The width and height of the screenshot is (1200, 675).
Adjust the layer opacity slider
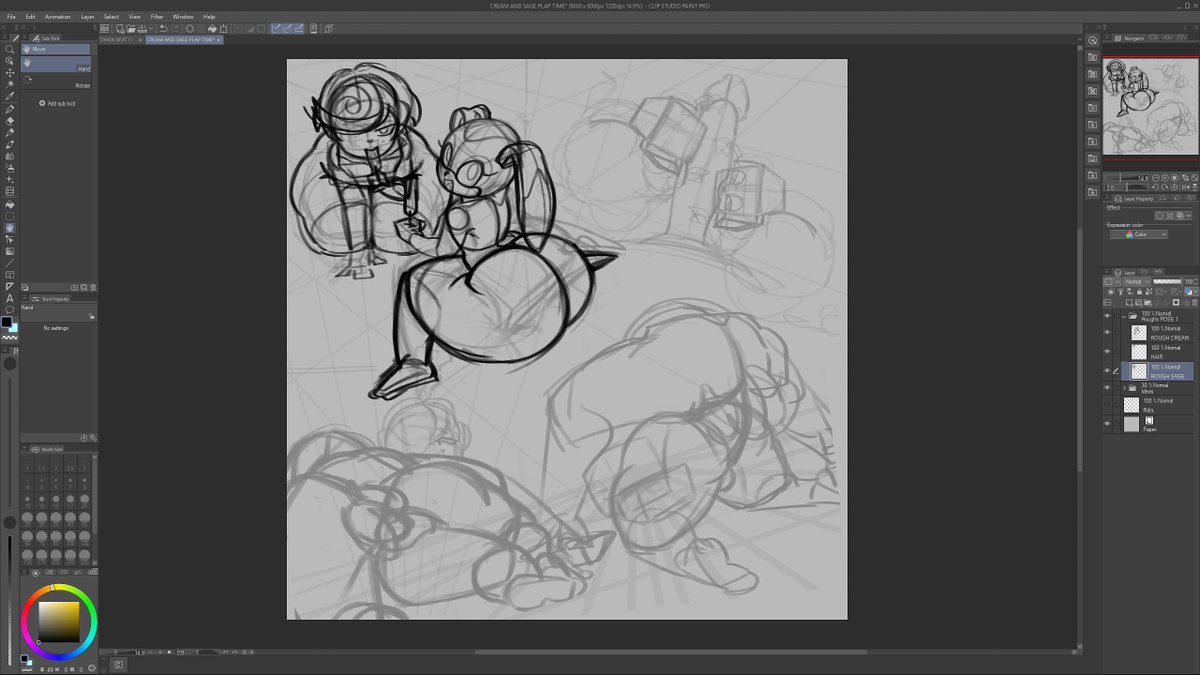coord(1166,282)
